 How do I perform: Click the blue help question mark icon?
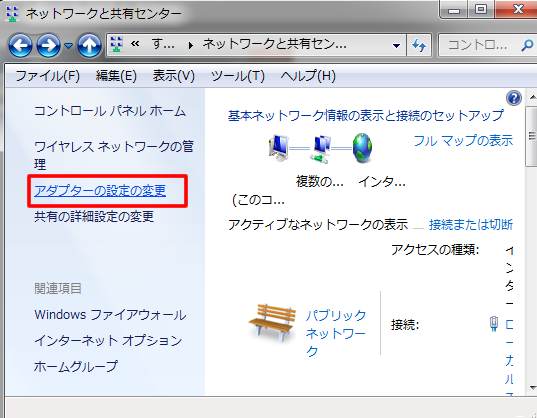point(514,99)
